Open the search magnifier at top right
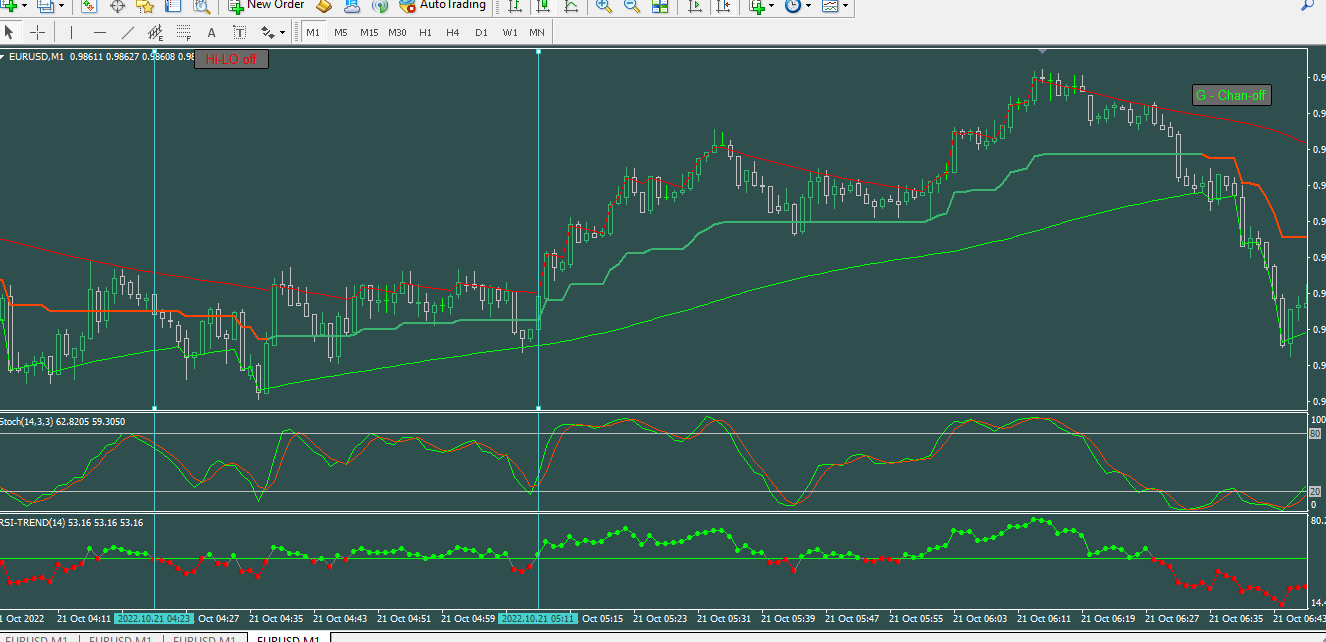 tap(1307, 6)
